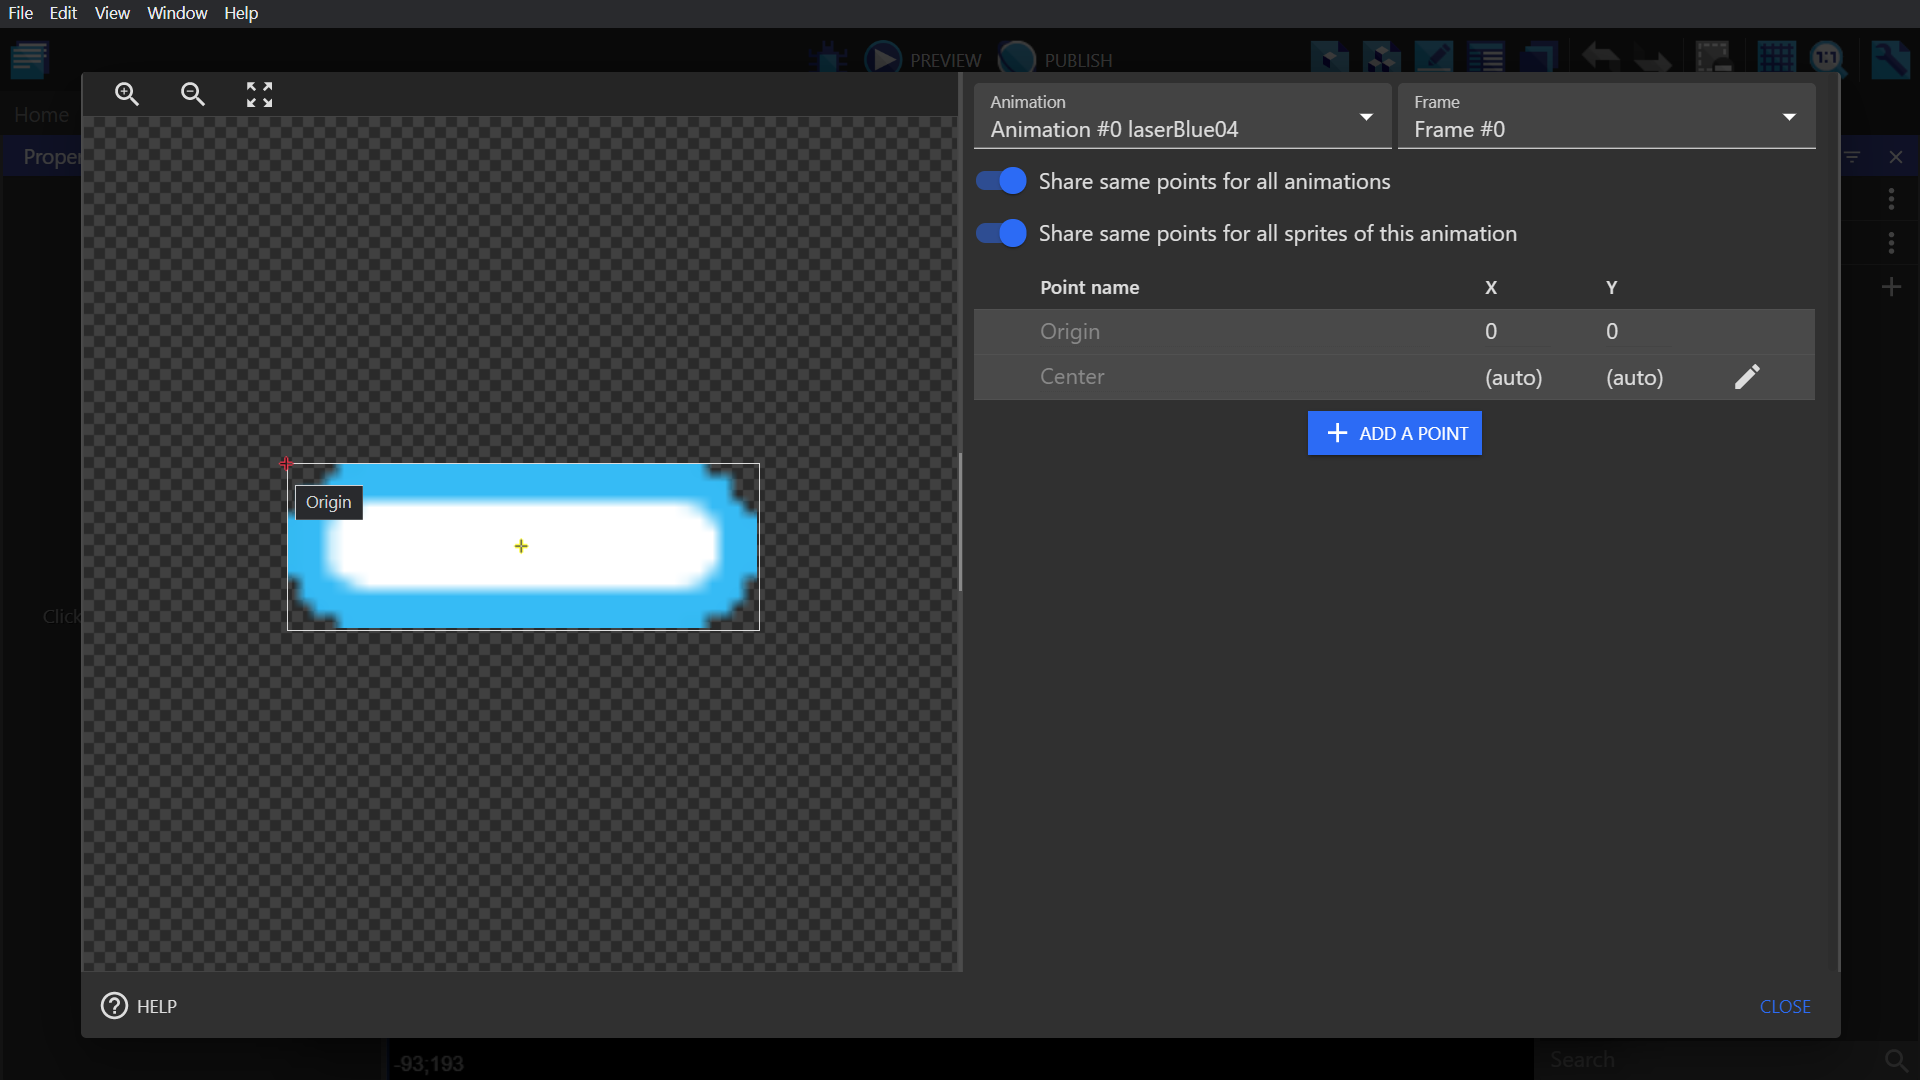Click the preview panel vertical divider handle

(960, 522)
